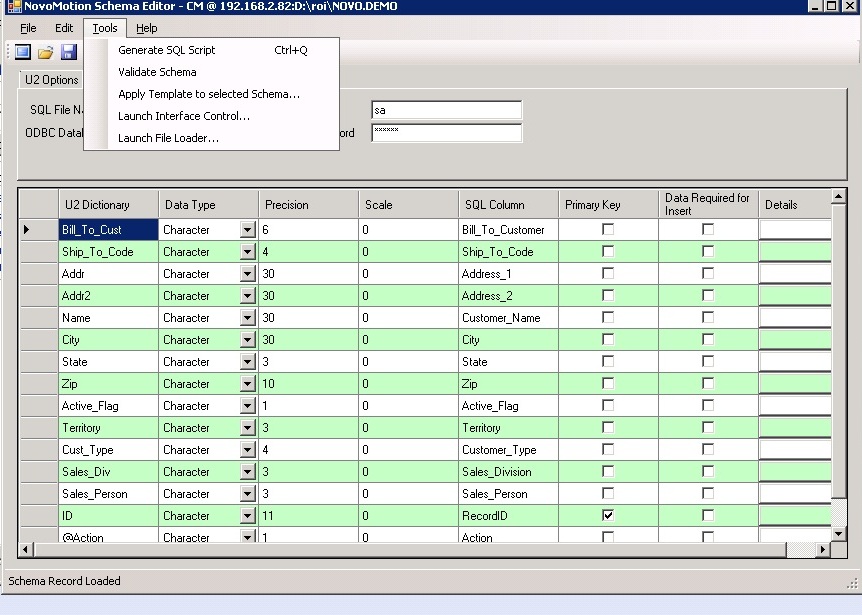Image resolution: width=862 pixels, height=615 pixels.
Task: Uncheck Primary Key for the ID row
Action: coord(608,515)
